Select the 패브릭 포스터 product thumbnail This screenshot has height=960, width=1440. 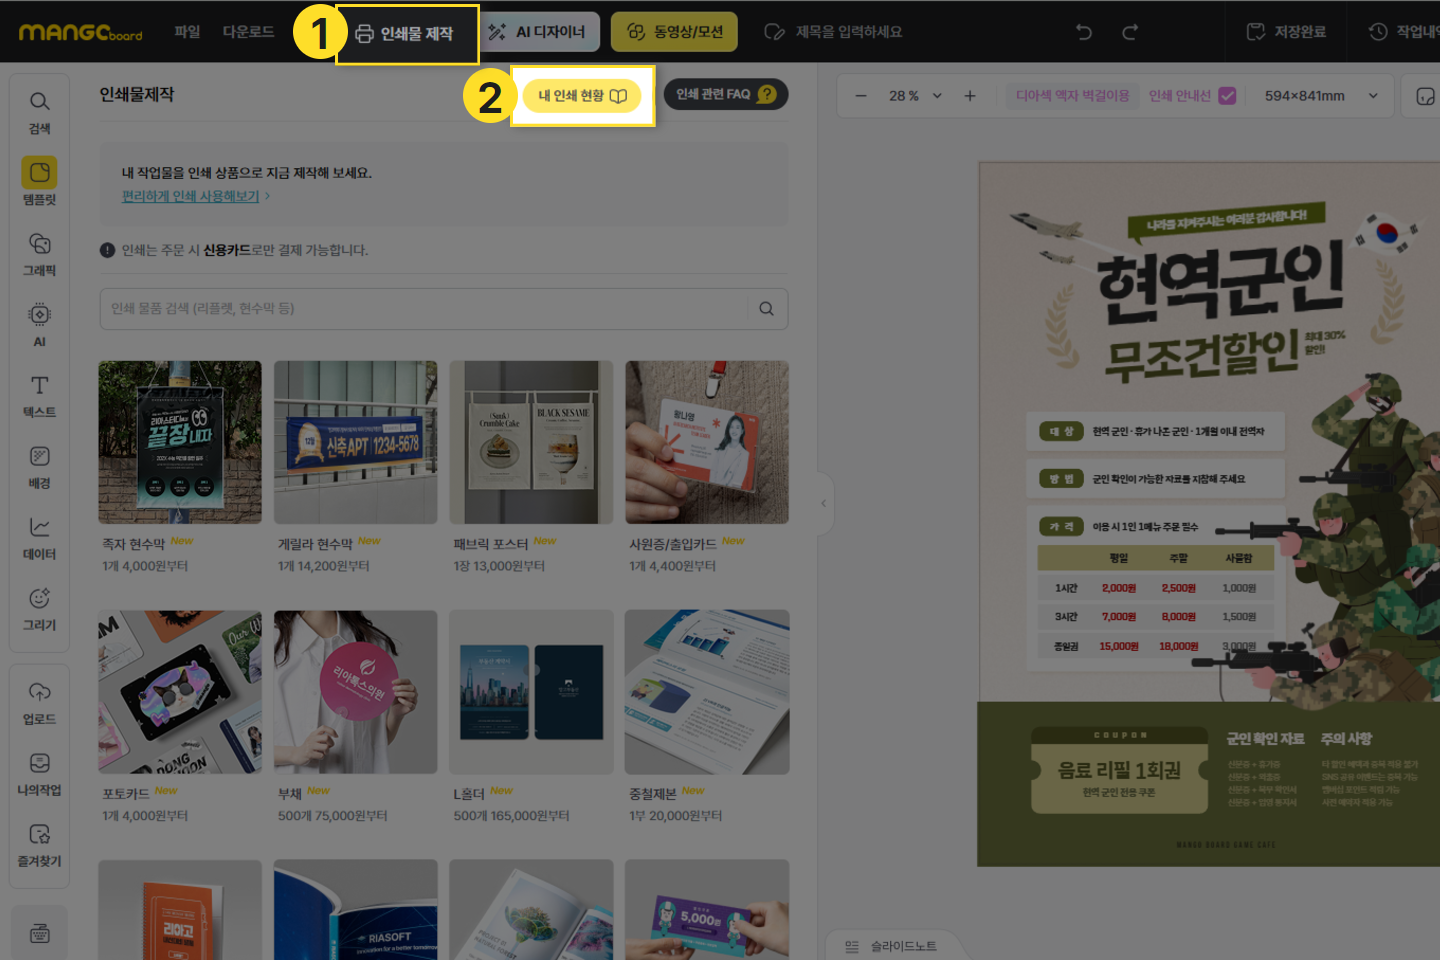(x=531, y=442)
